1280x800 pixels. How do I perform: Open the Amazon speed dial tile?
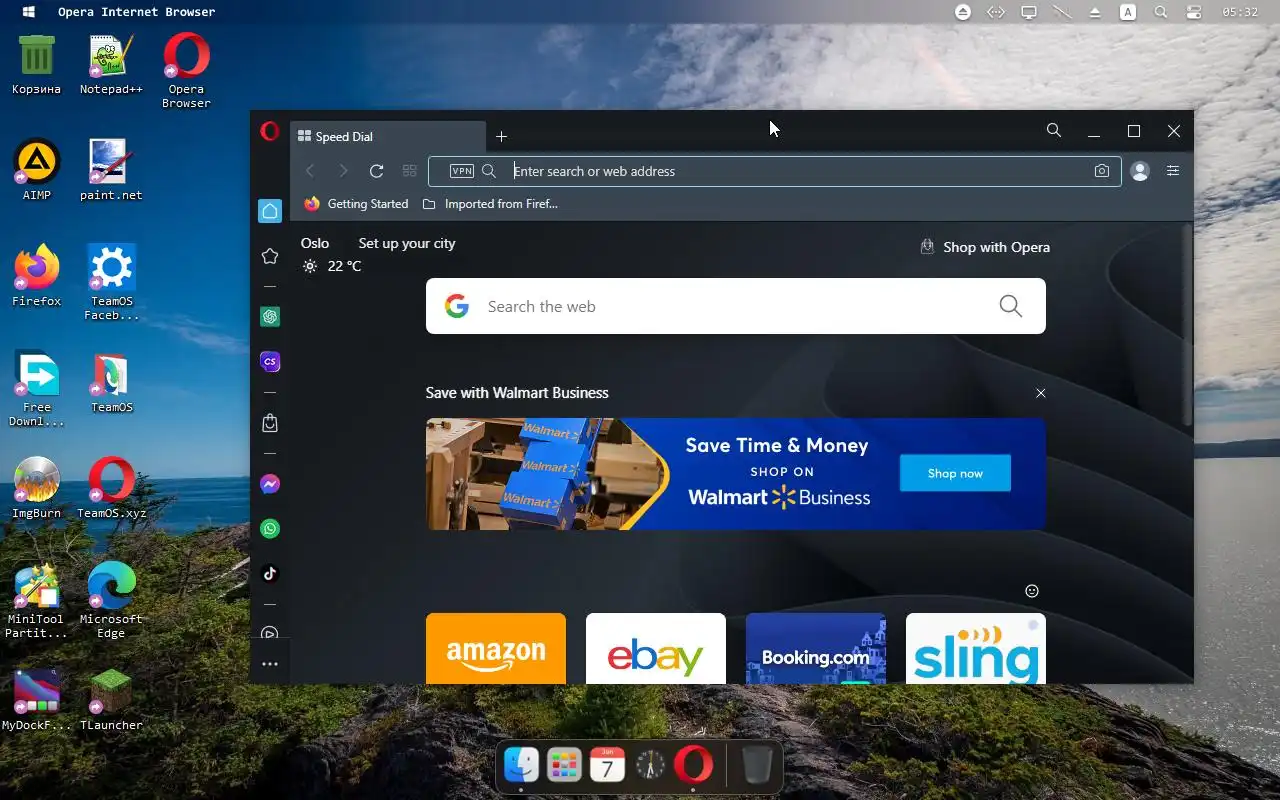496,648
